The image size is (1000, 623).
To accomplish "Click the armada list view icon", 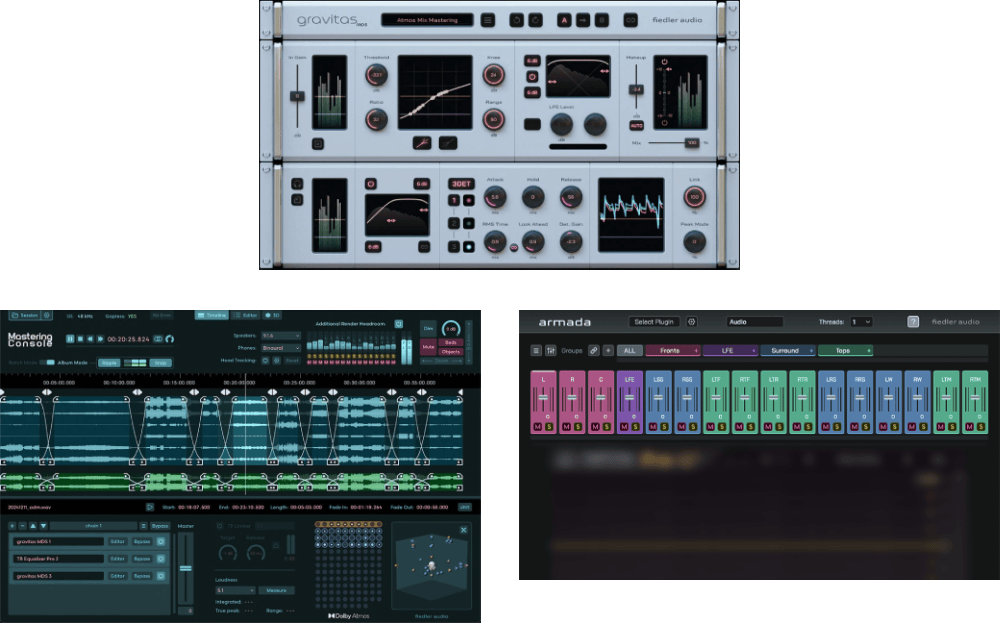I will pos(536,351).
